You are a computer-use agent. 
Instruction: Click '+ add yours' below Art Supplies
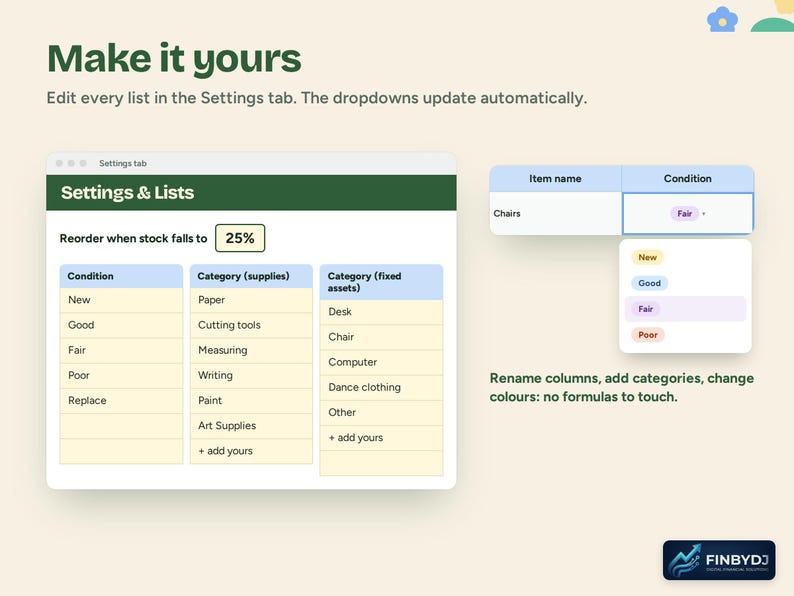point(251,451)
